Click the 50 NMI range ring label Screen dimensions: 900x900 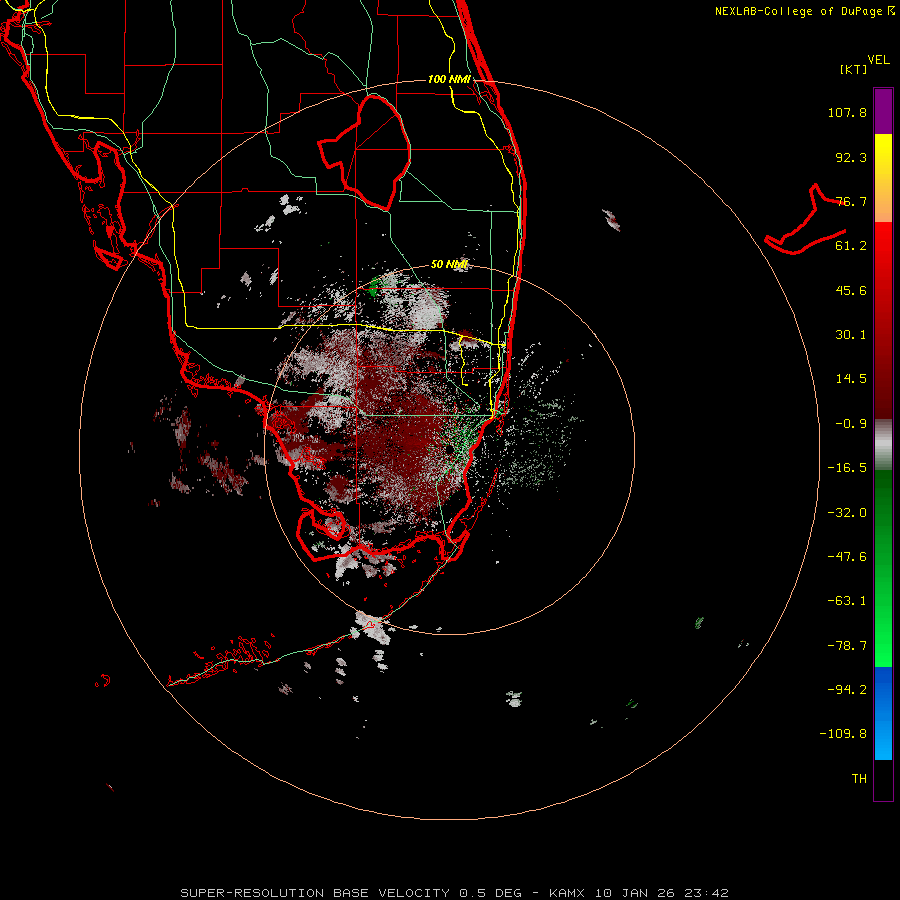coord(449,265)
